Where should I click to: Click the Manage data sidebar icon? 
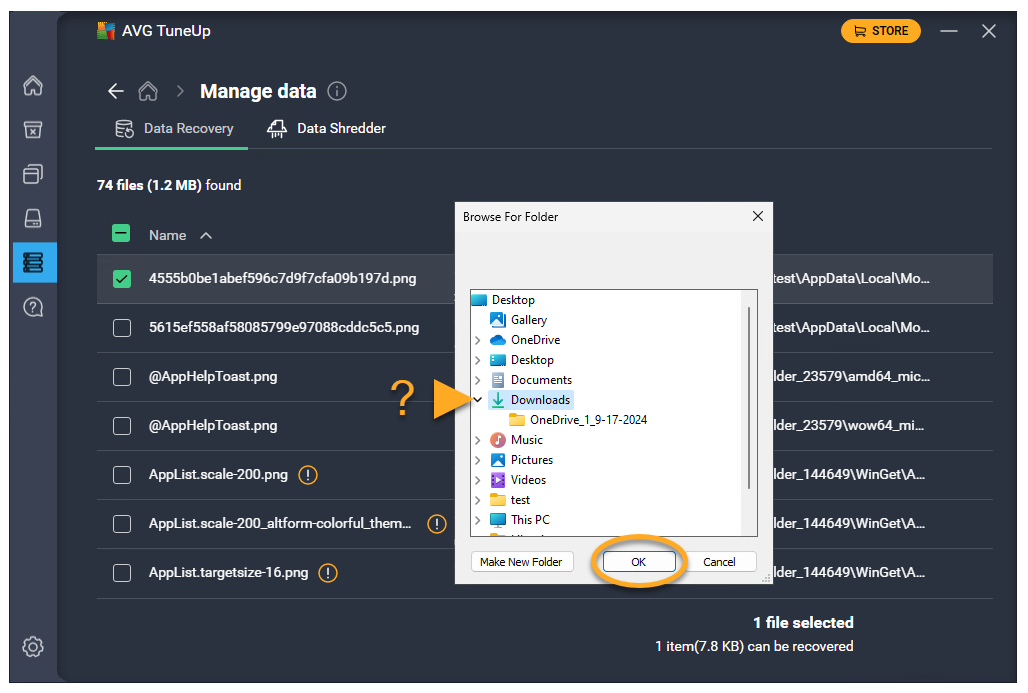tap(33, 262)
